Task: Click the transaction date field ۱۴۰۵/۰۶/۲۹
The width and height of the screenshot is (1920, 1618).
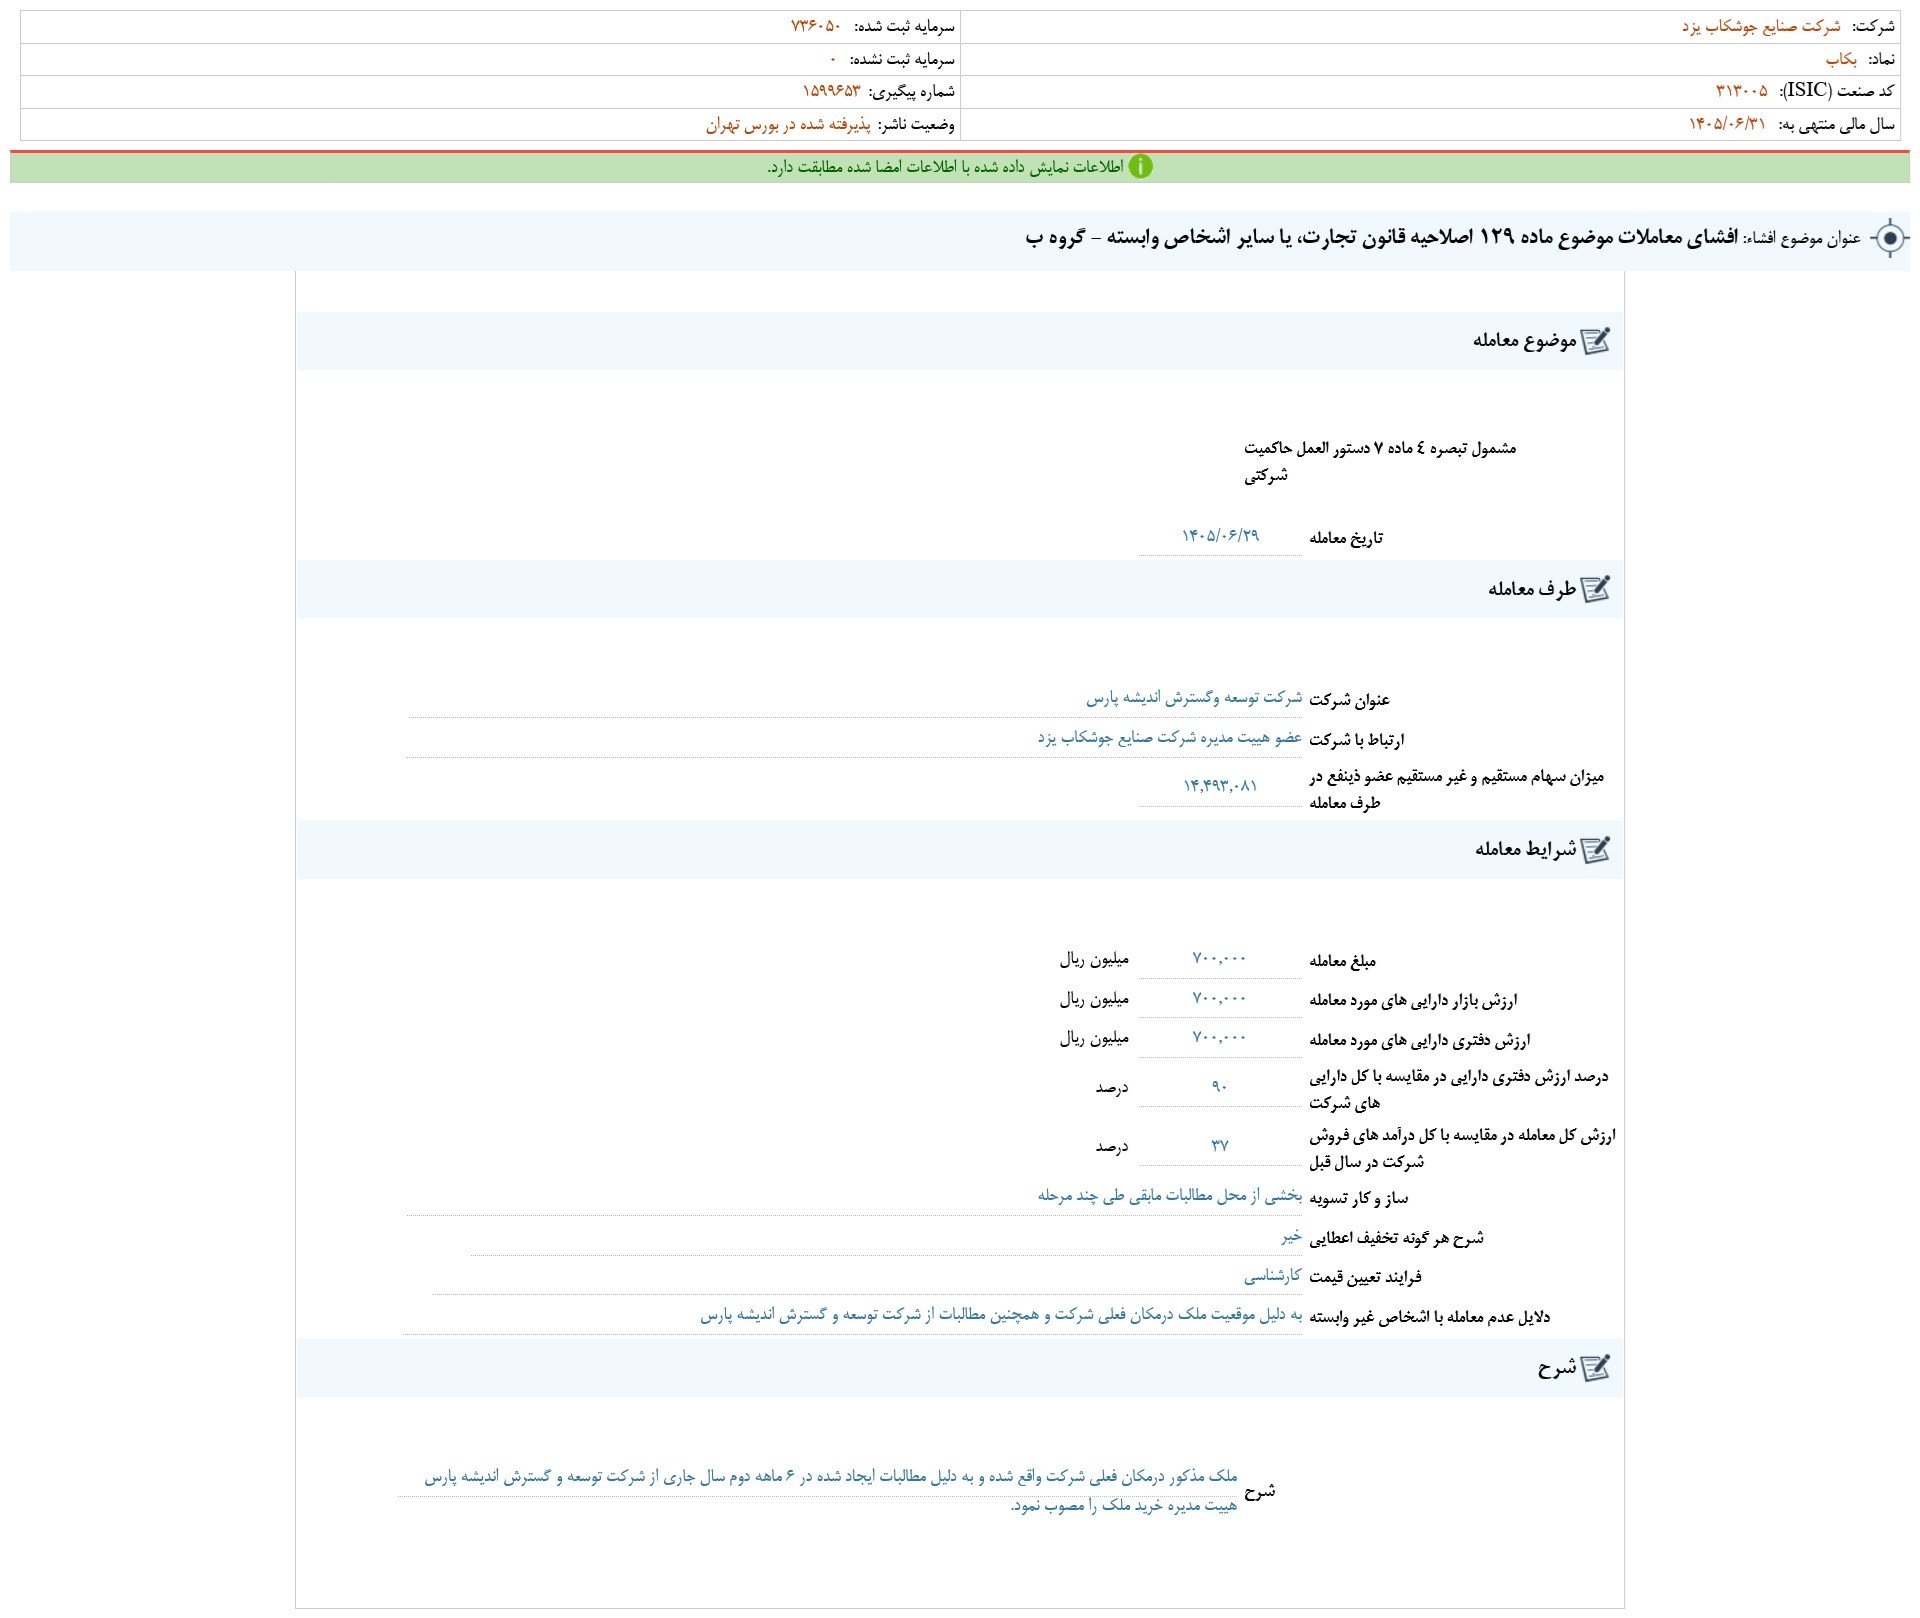Action: [x=1220, y=536]
